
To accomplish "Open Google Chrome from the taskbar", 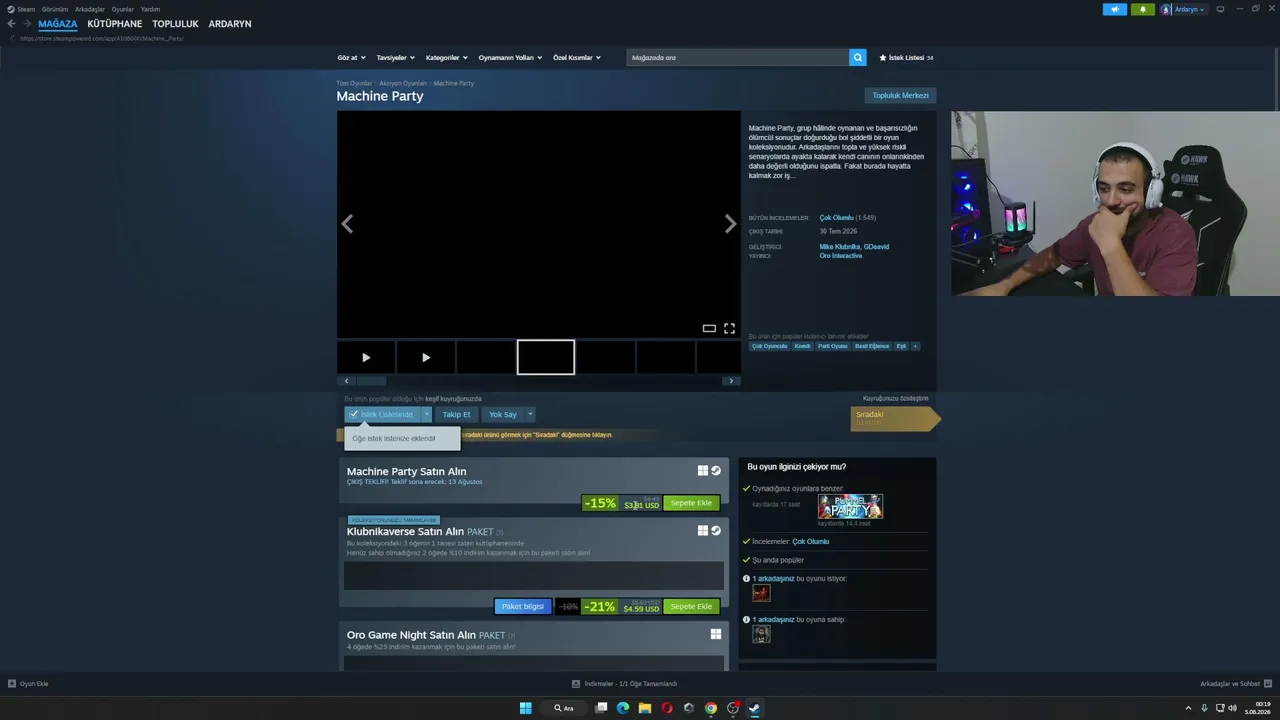I will (x=711, y=708).
